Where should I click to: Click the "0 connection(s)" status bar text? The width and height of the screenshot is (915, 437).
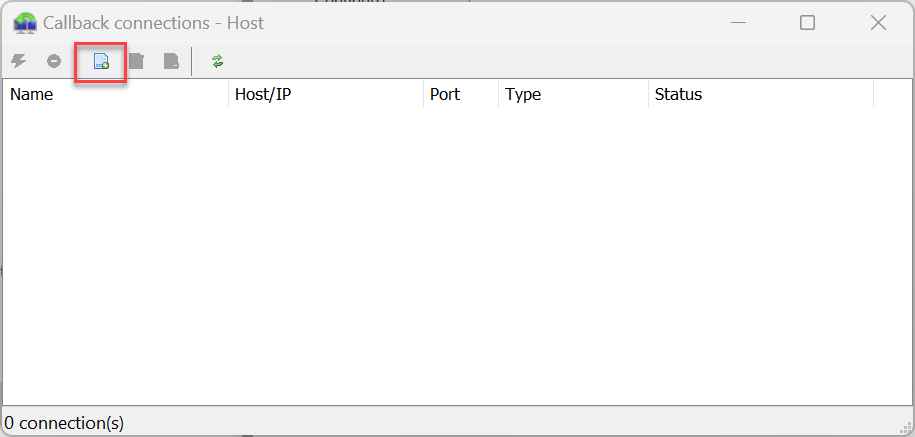click(x=64, y=423)
